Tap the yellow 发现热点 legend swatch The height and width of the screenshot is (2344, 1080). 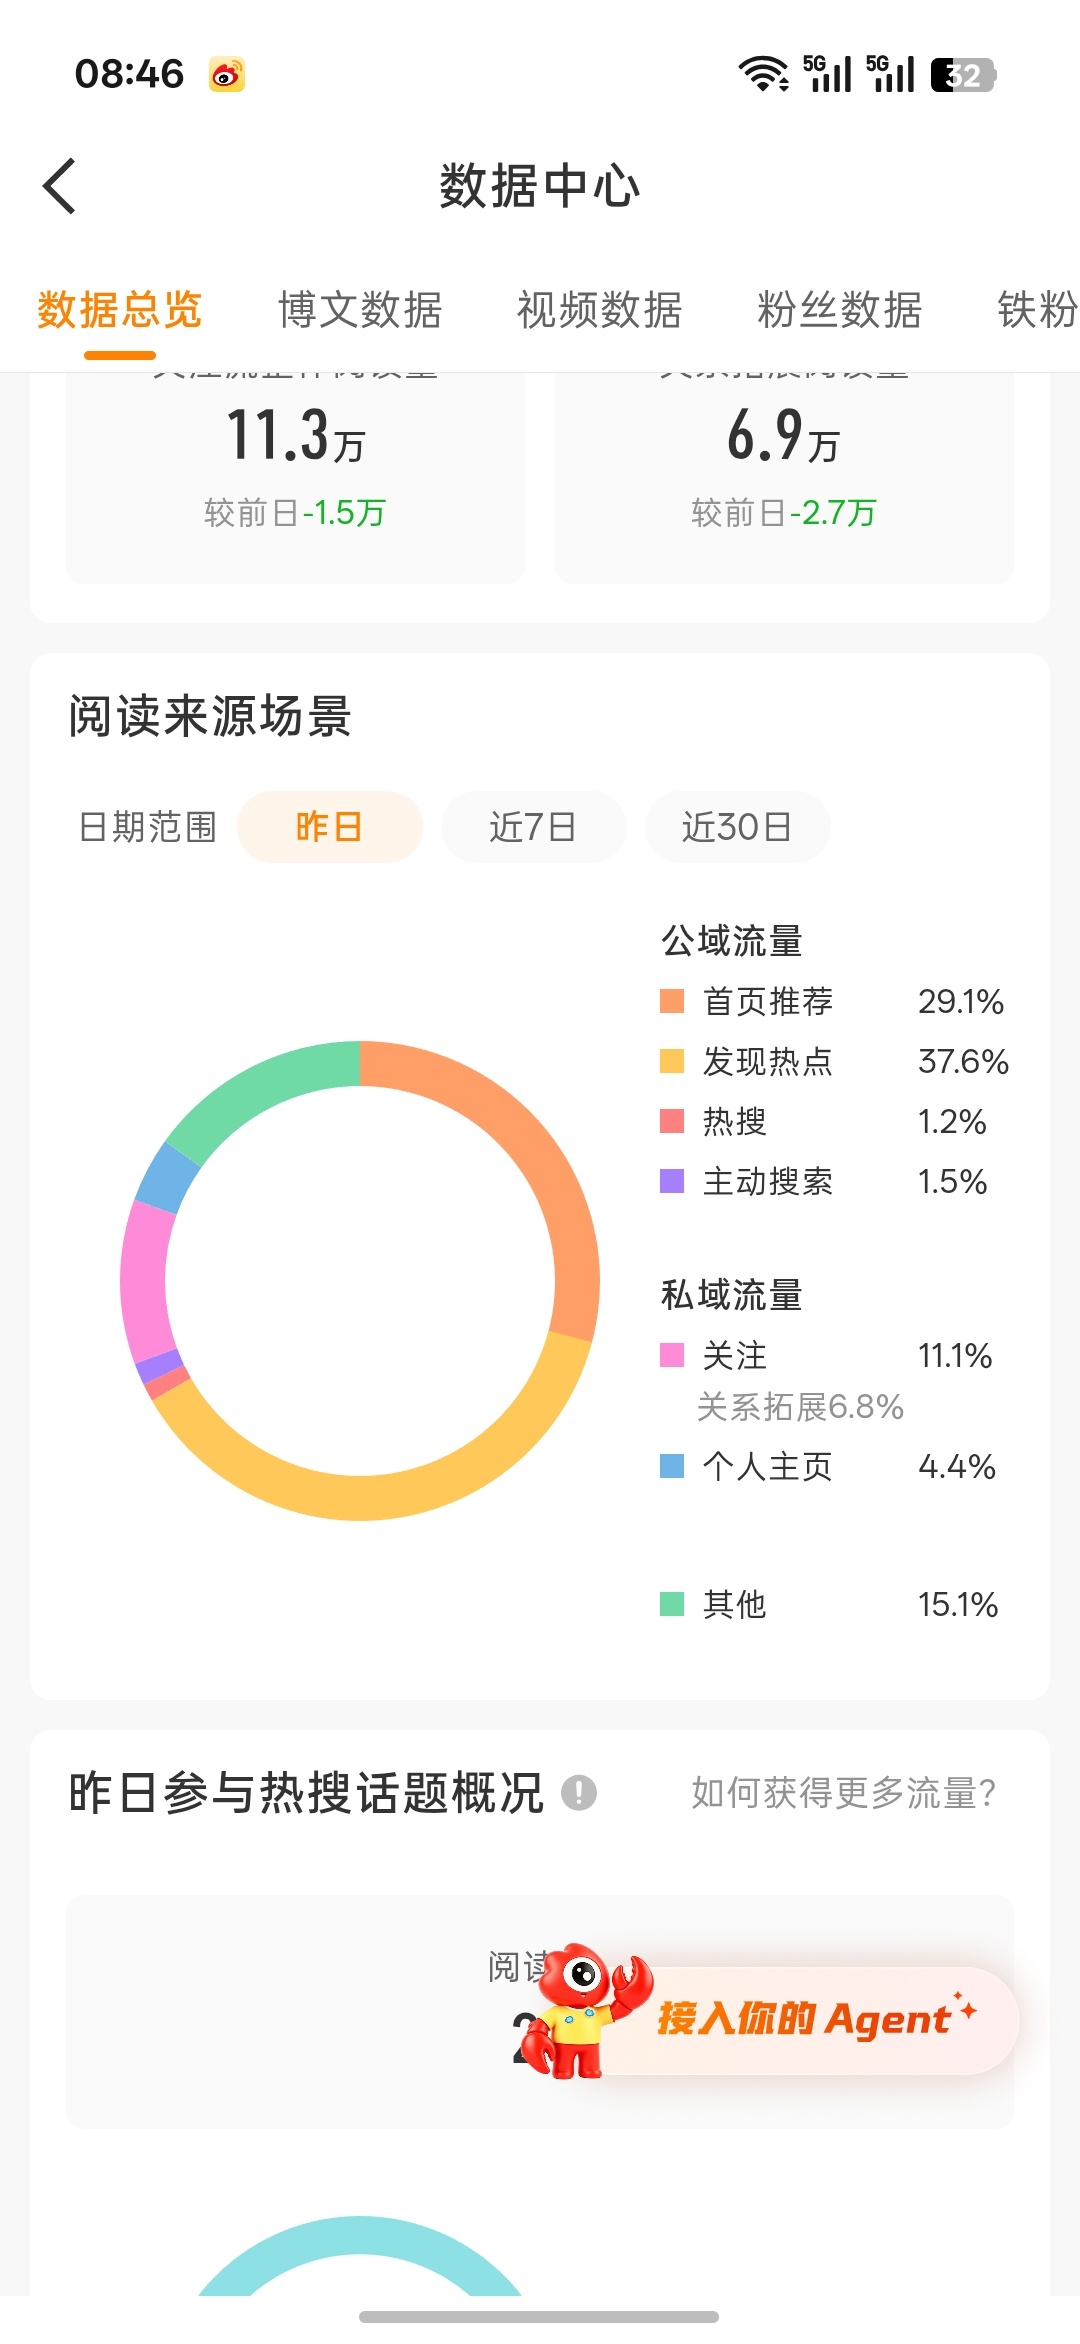pyautogui.click(x=672, y=1061)
